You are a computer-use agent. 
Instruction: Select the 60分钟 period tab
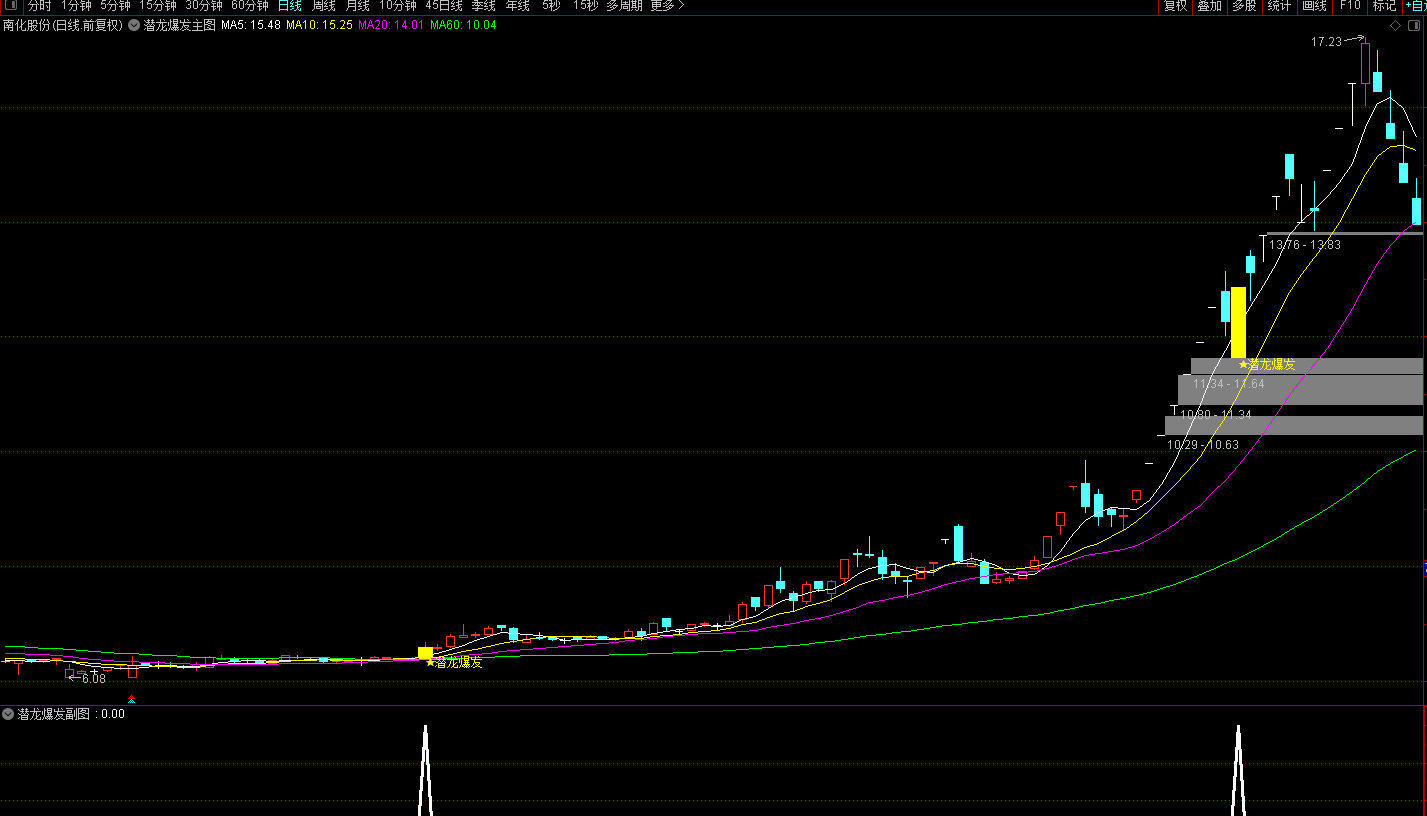pos(249,6)
